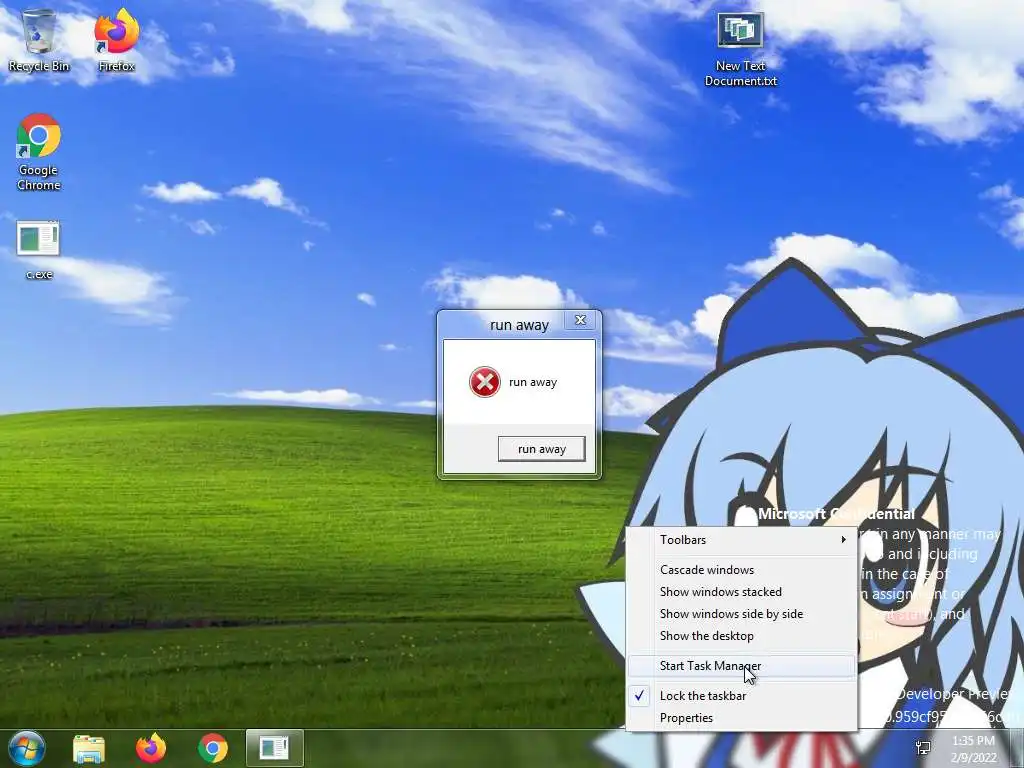Launch Firefox from the taskbar
The height and width of the screenshot is (768, 1024).
(x=151, y=748)
